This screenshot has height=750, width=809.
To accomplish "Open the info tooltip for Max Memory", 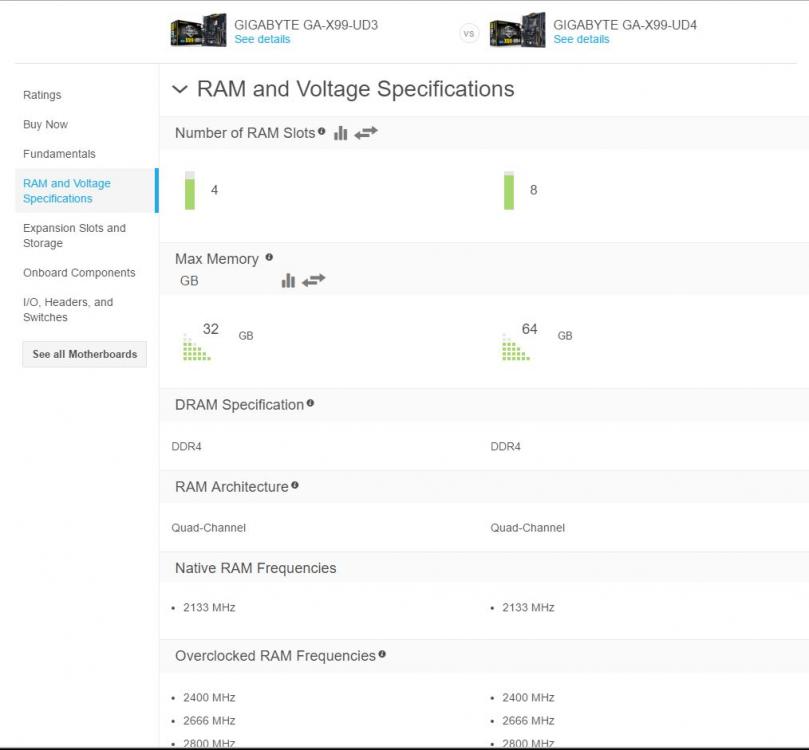I will 269,257.
